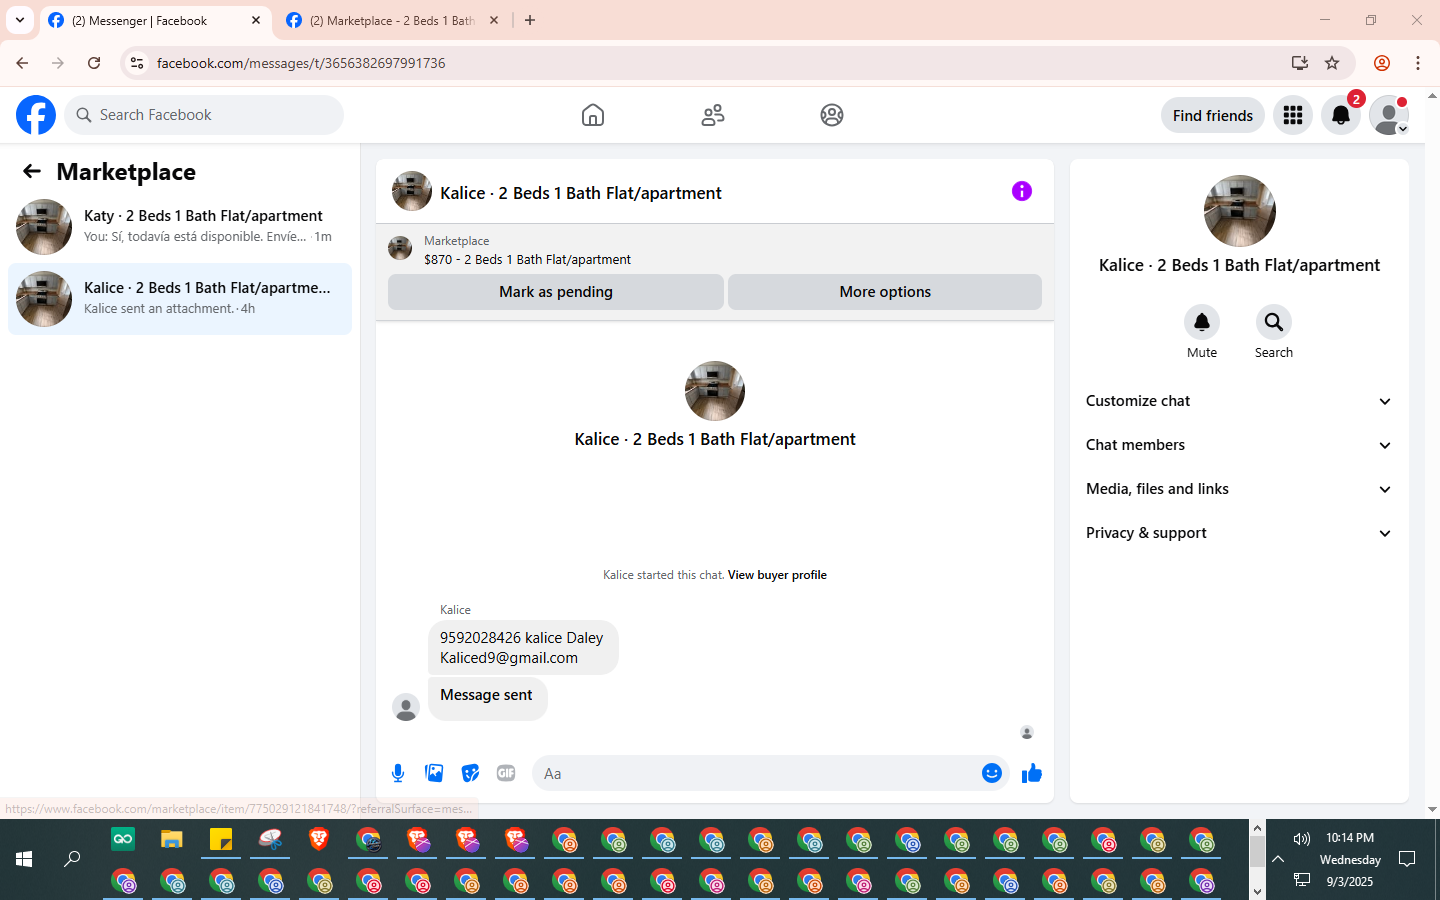Click the Facebook logo
The image size is (1440, 900).
click(36, 115)
